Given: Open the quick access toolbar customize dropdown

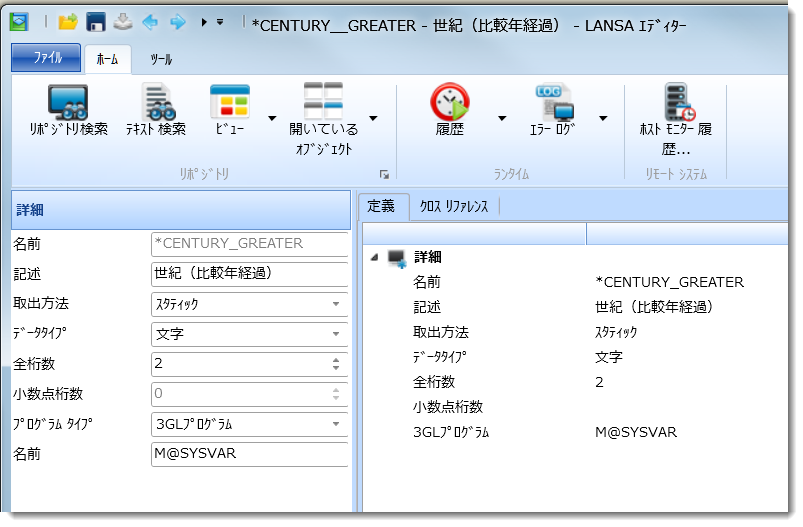Looking at the screenshot, I should [x=220, y=22].
